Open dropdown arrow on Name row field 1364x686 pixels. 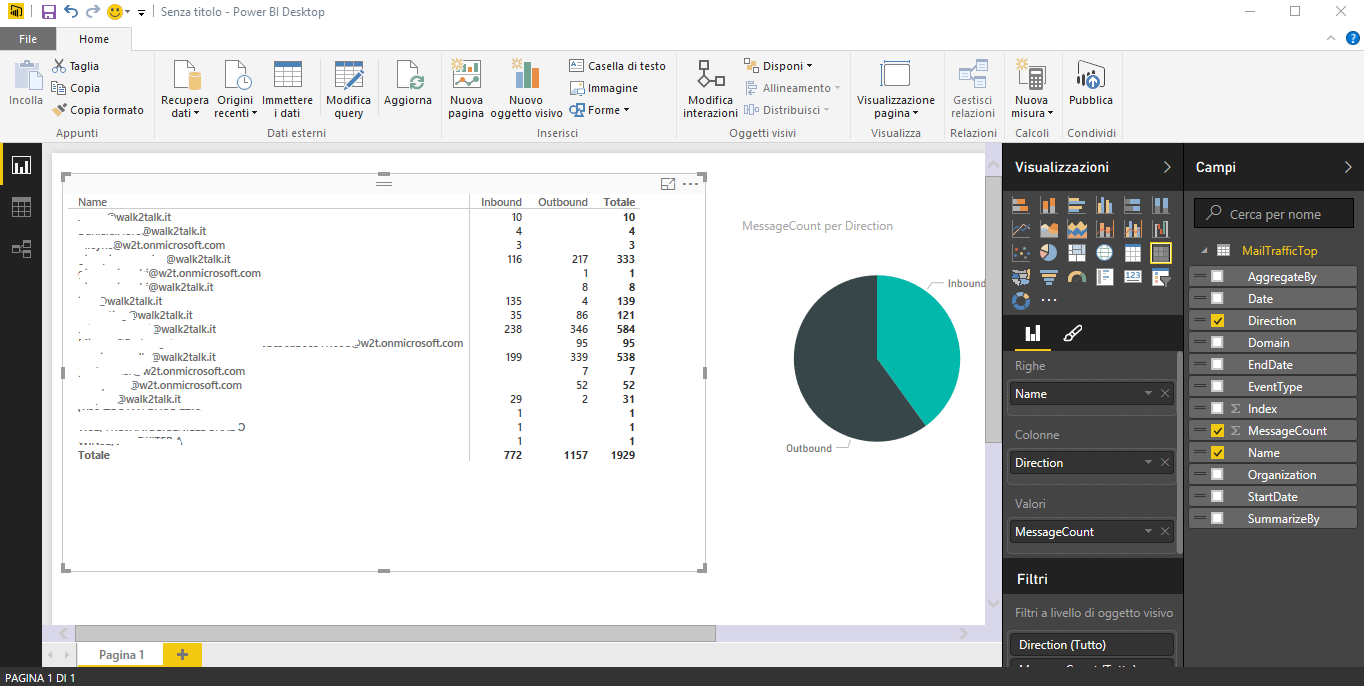click(x=1149, y=394)
